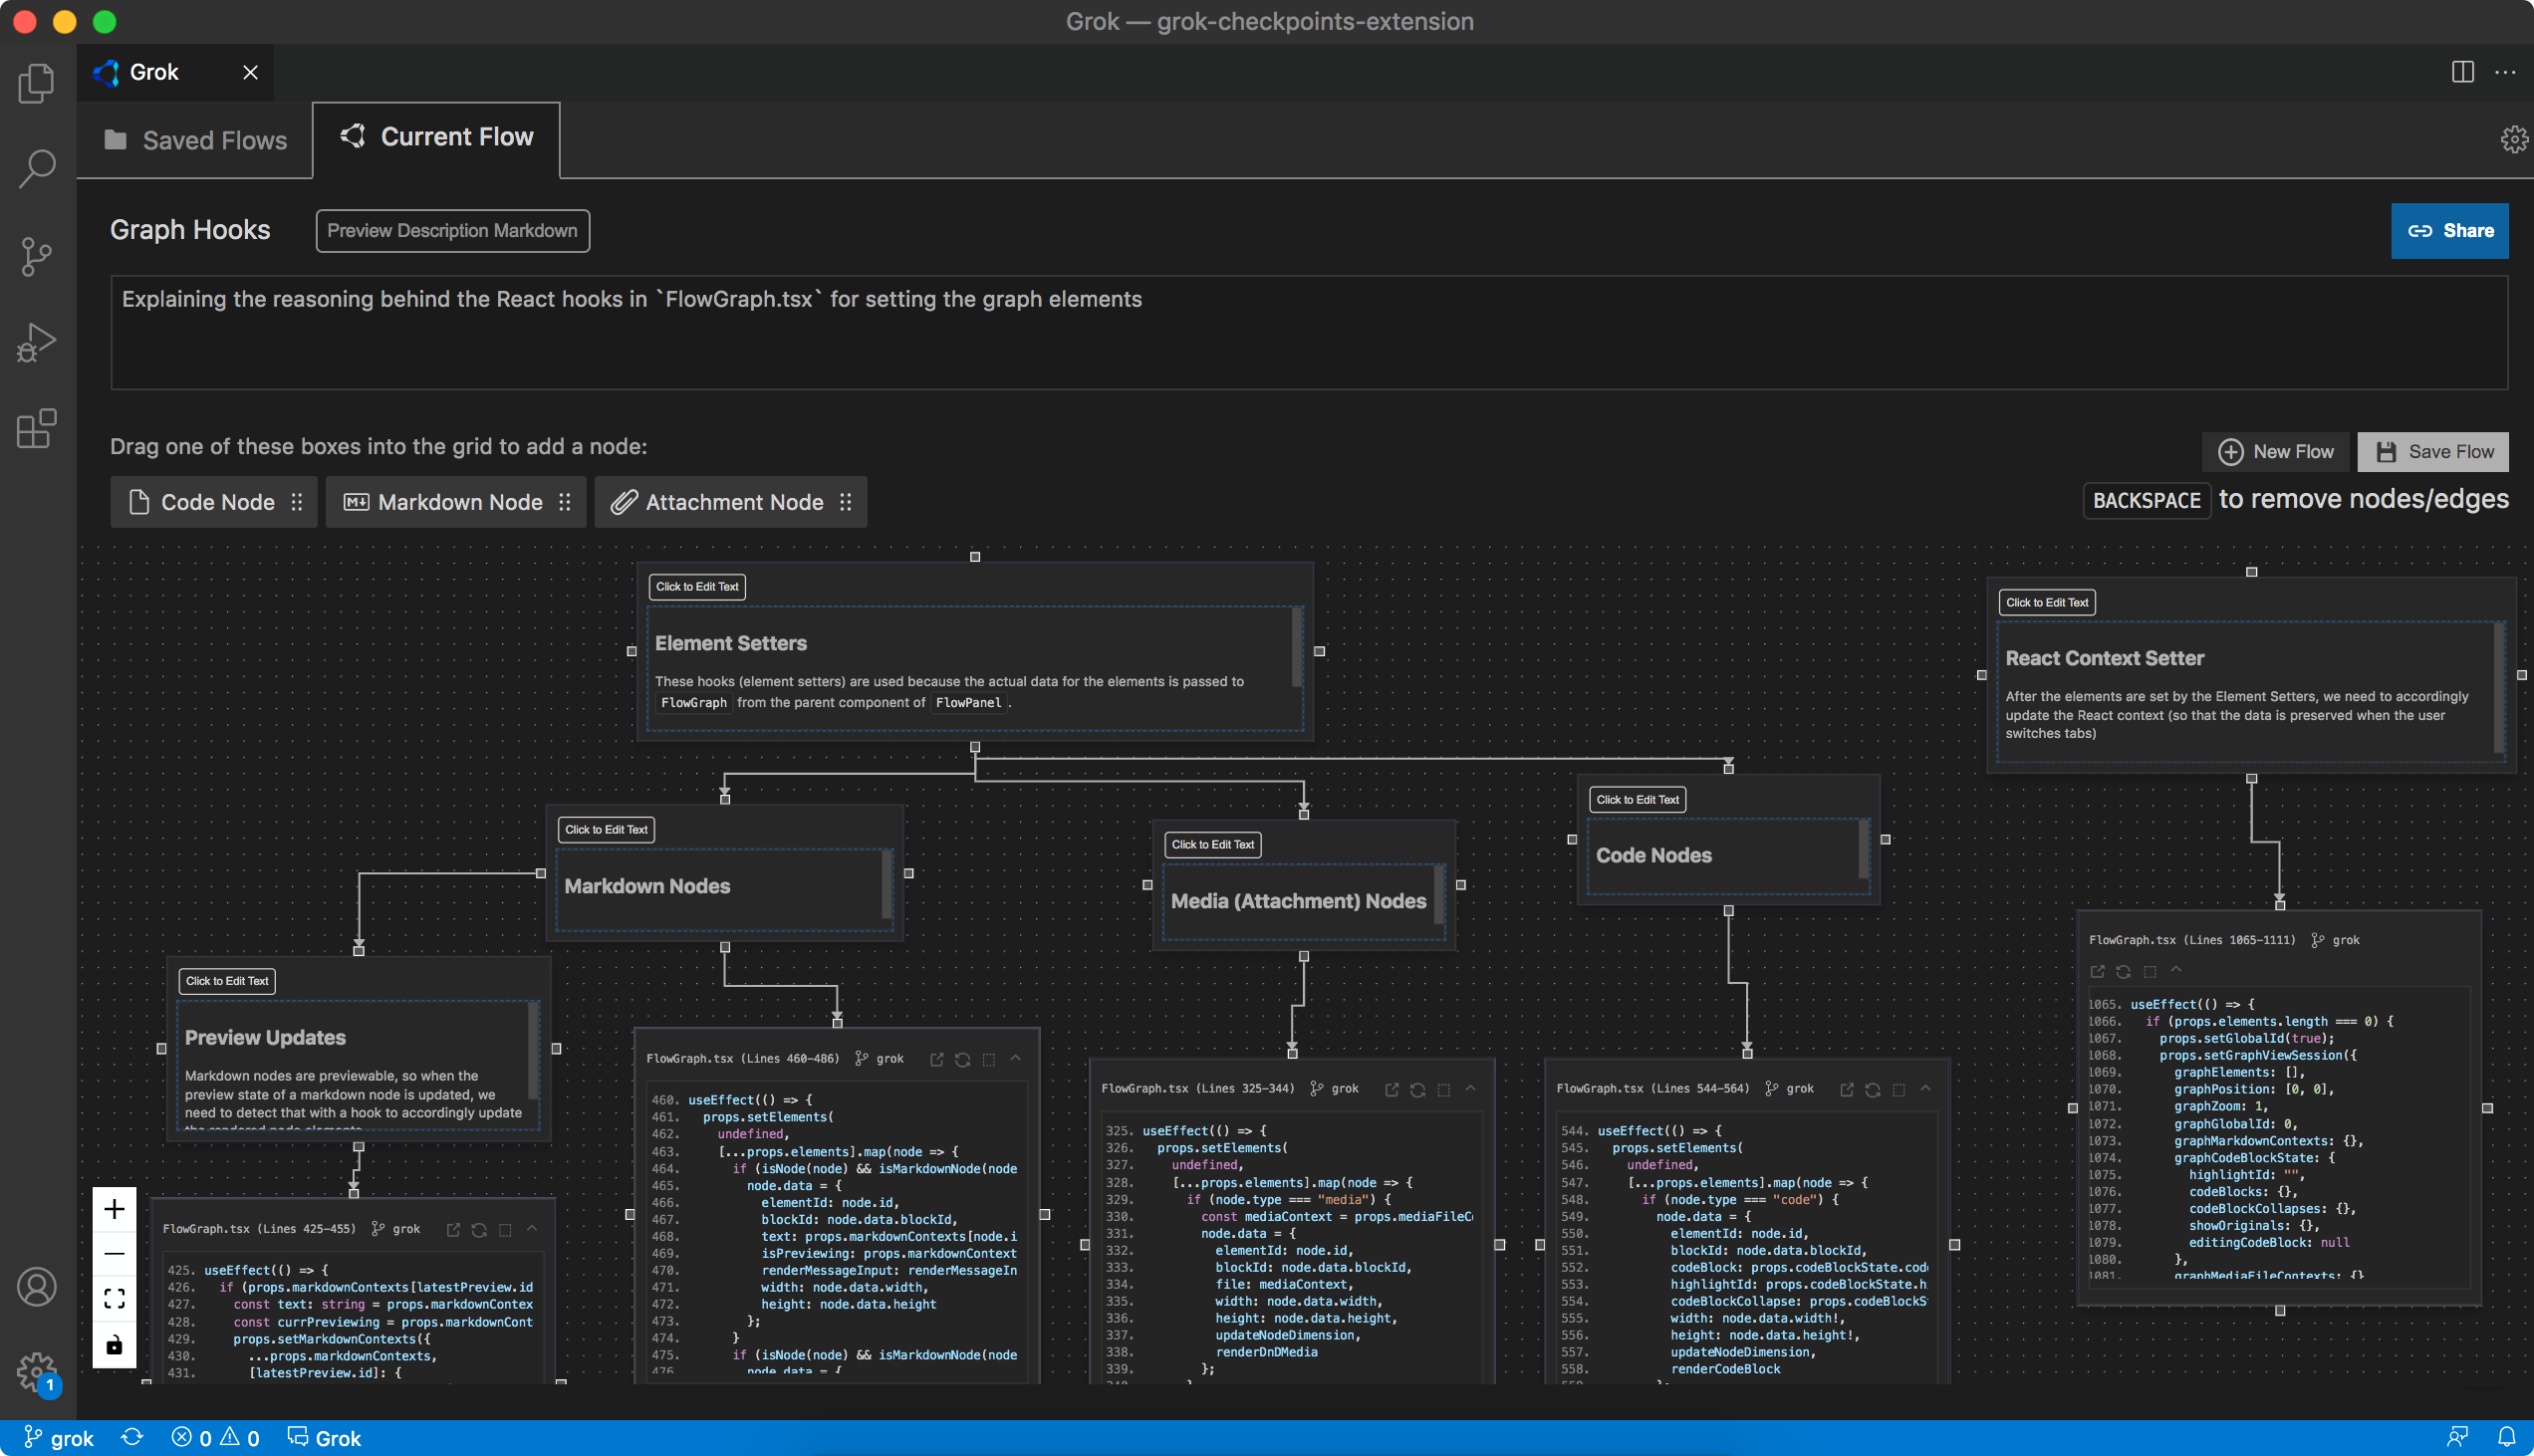Click Edit Text on Code Nodes node
The height and width of the screenshot is (1456, 2534).
[1637, 800]
